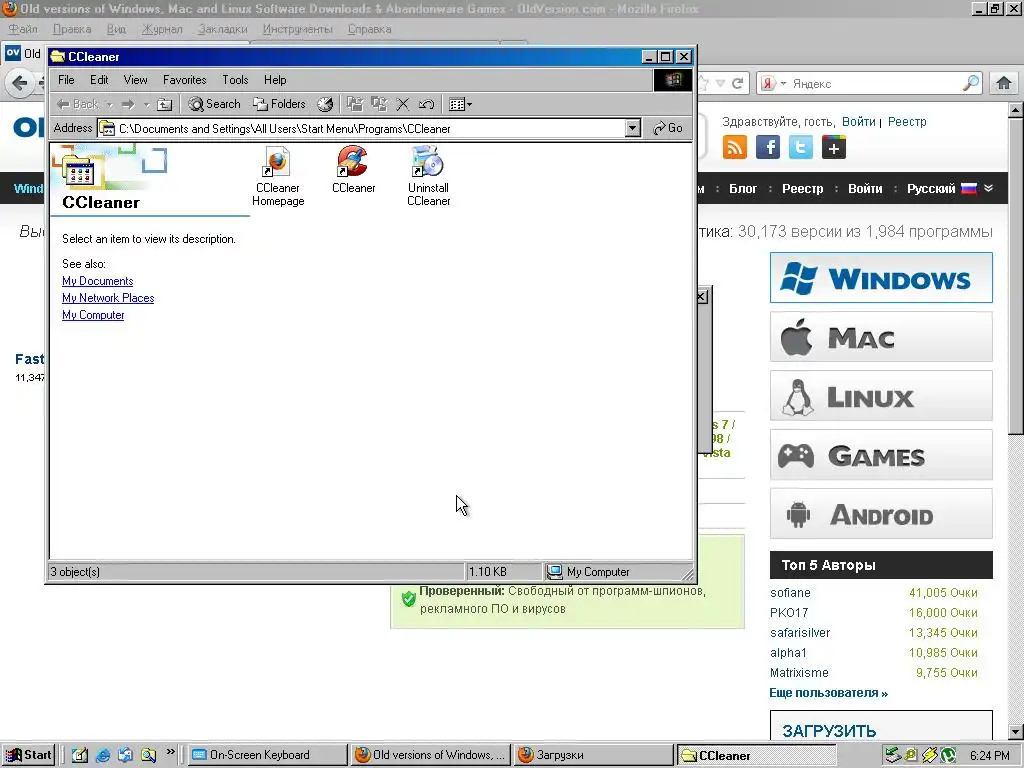Viewport: 1024px width, 768px height.
Task: Open Блог in the site navigation bar
Action: coord(743,189)
